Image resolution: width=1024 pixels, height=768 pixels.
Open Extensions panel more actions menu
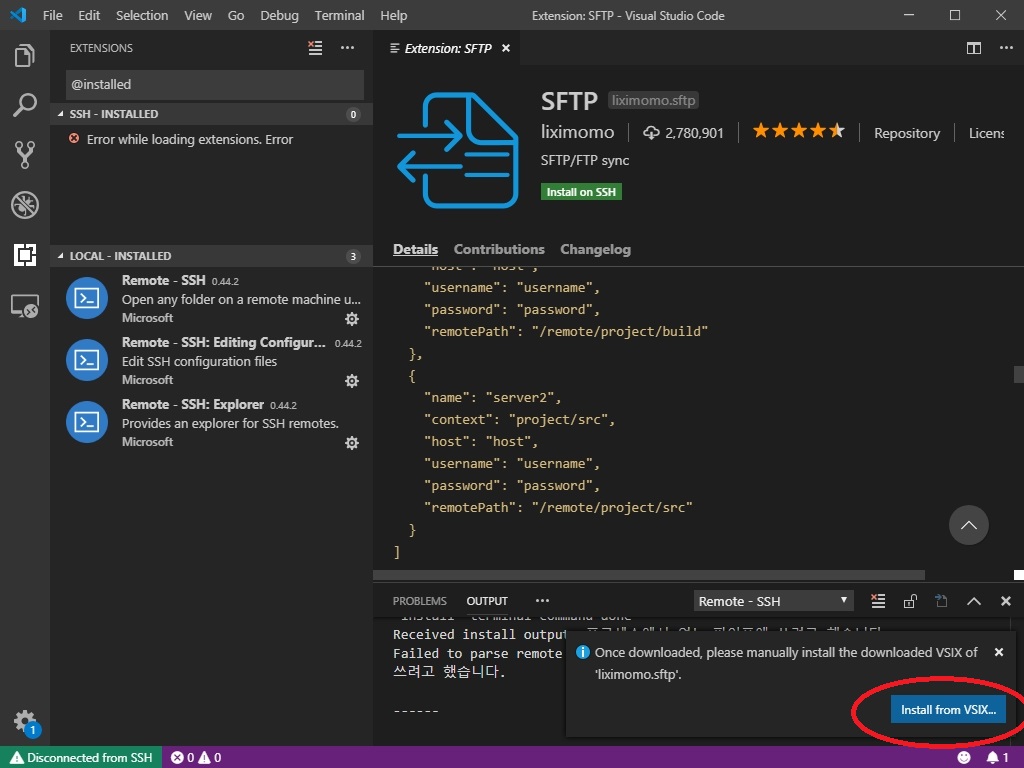pos(347,48)
